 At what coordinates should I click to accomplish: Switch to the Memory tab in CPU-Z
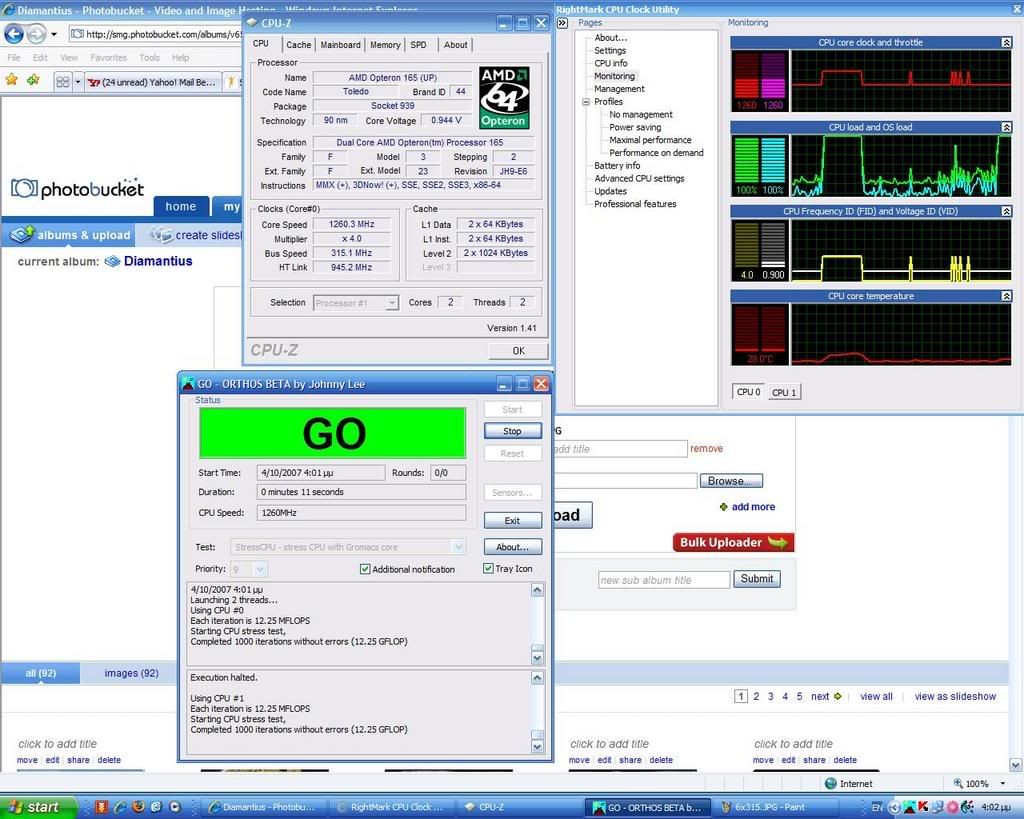(385, 45)
